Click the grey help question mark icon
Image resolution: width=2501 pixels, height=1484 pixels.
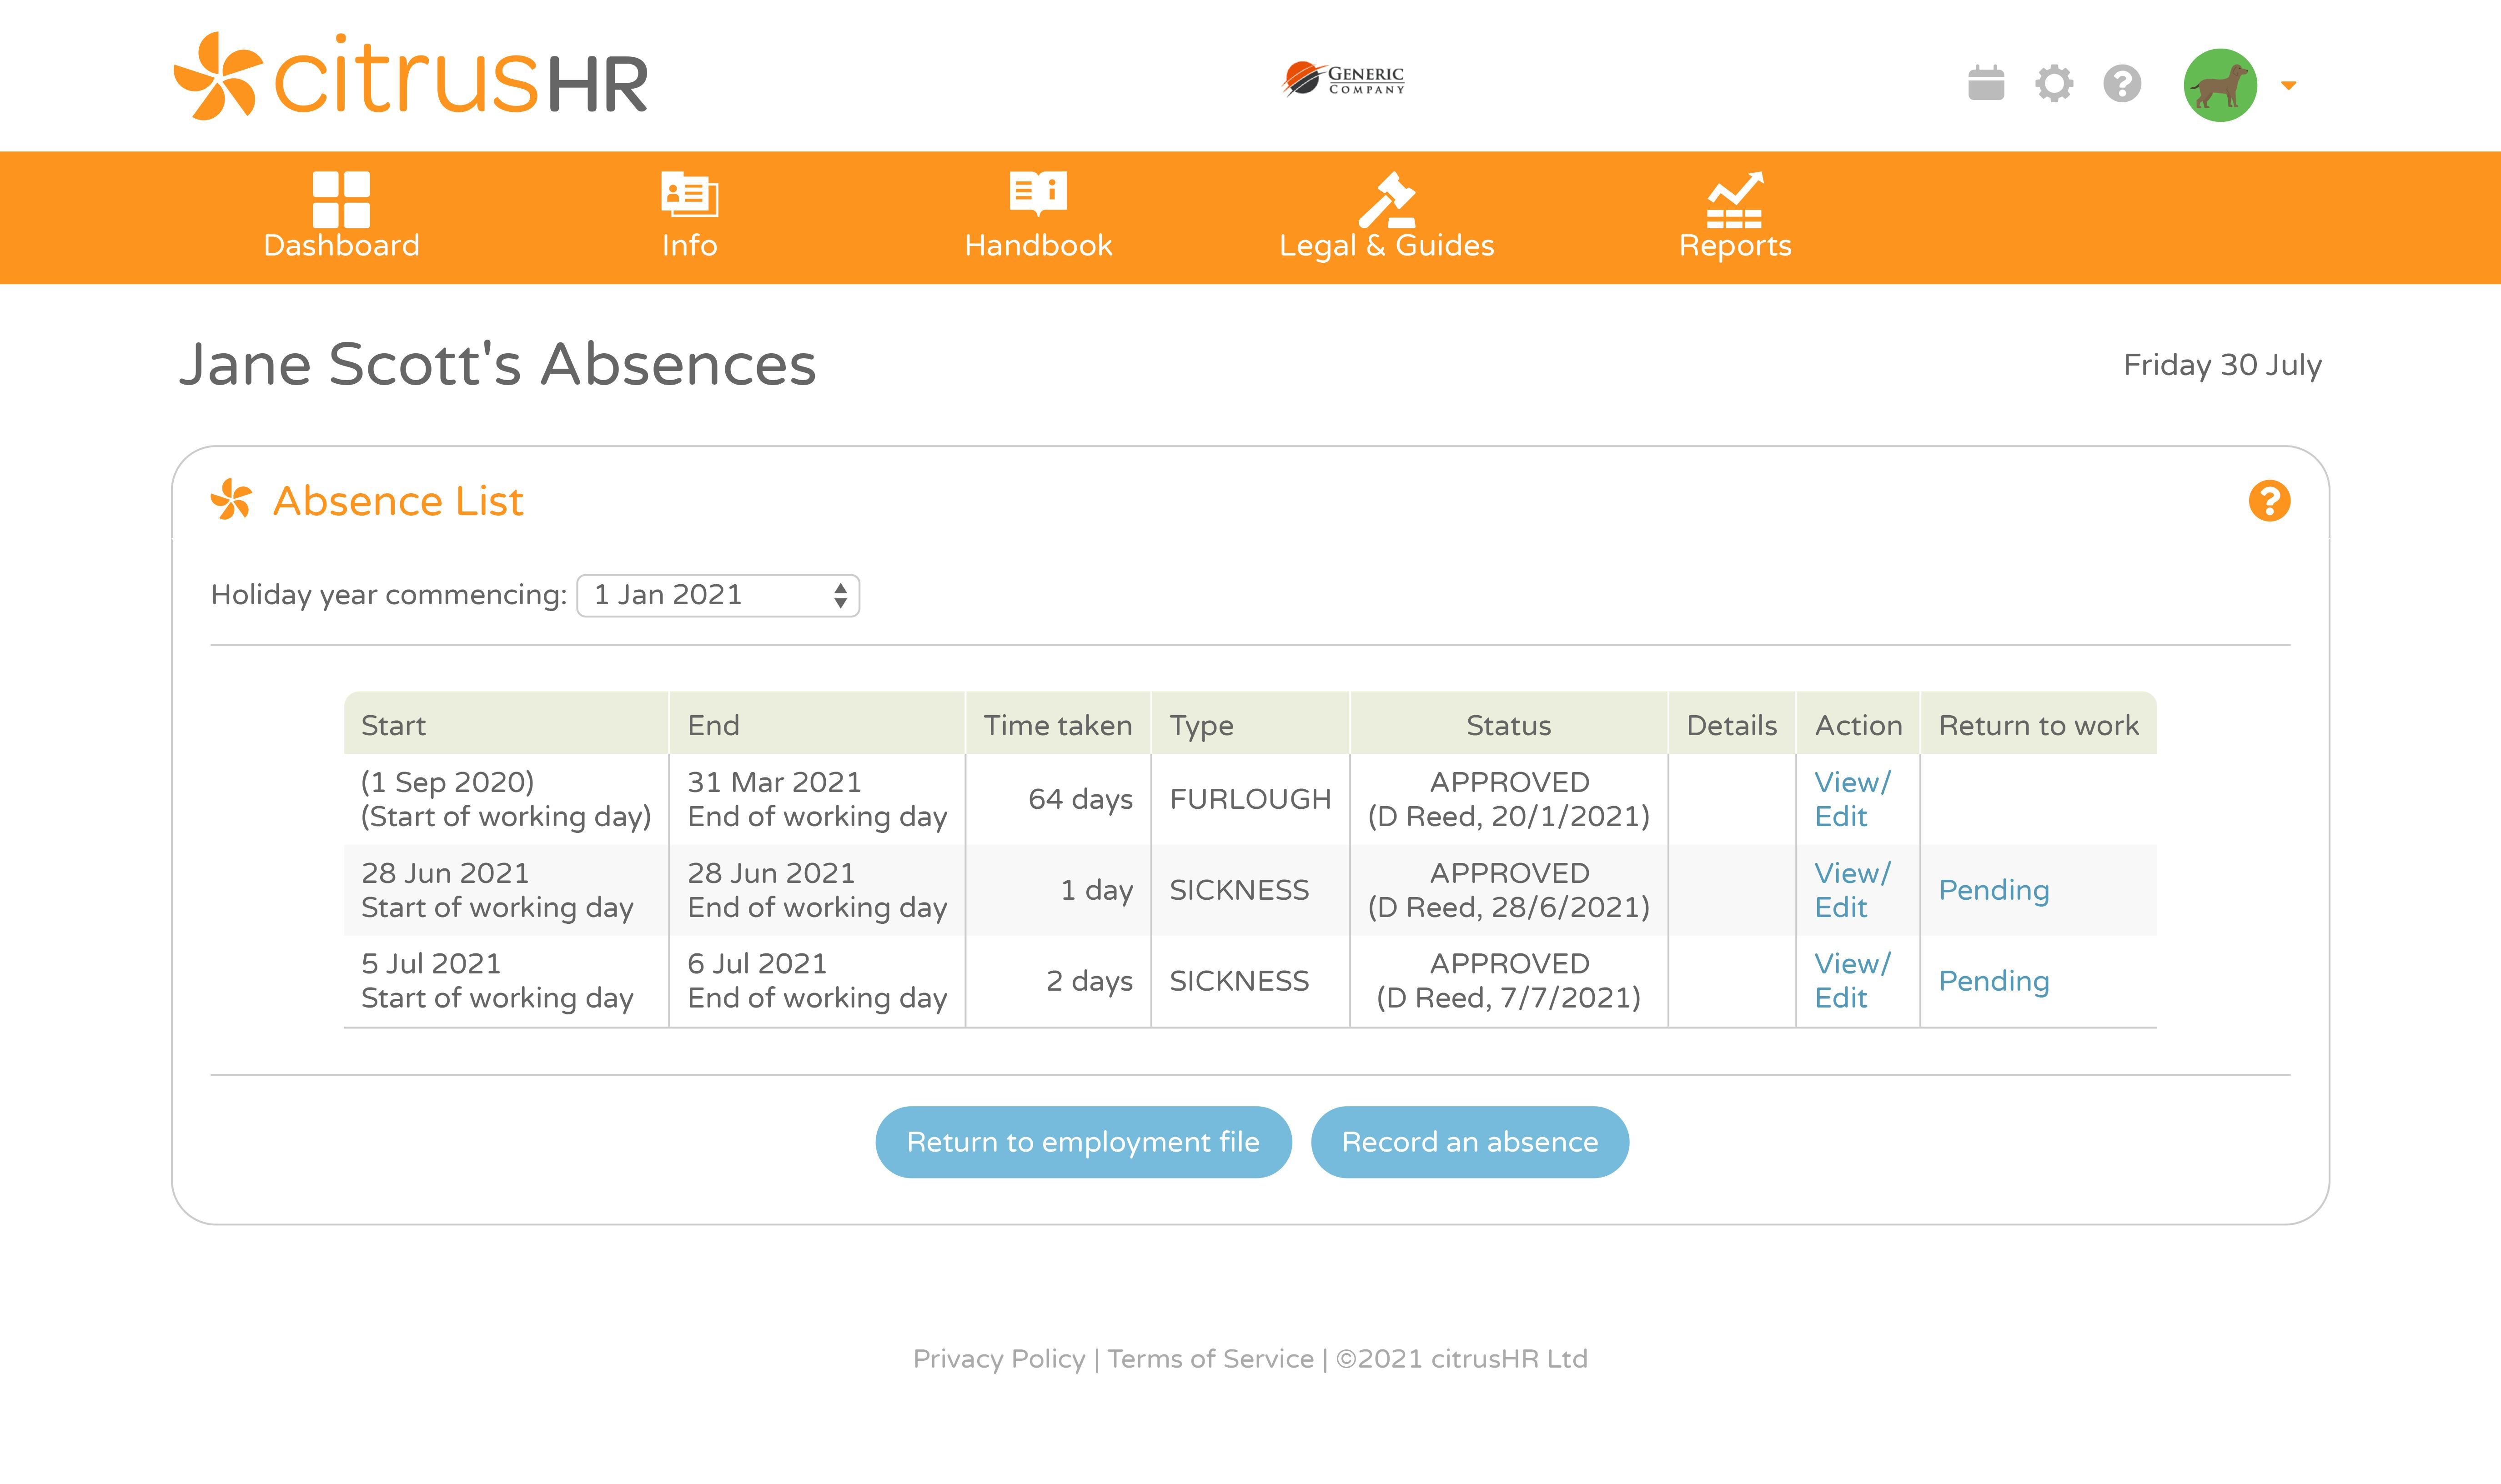[2122, 83]
